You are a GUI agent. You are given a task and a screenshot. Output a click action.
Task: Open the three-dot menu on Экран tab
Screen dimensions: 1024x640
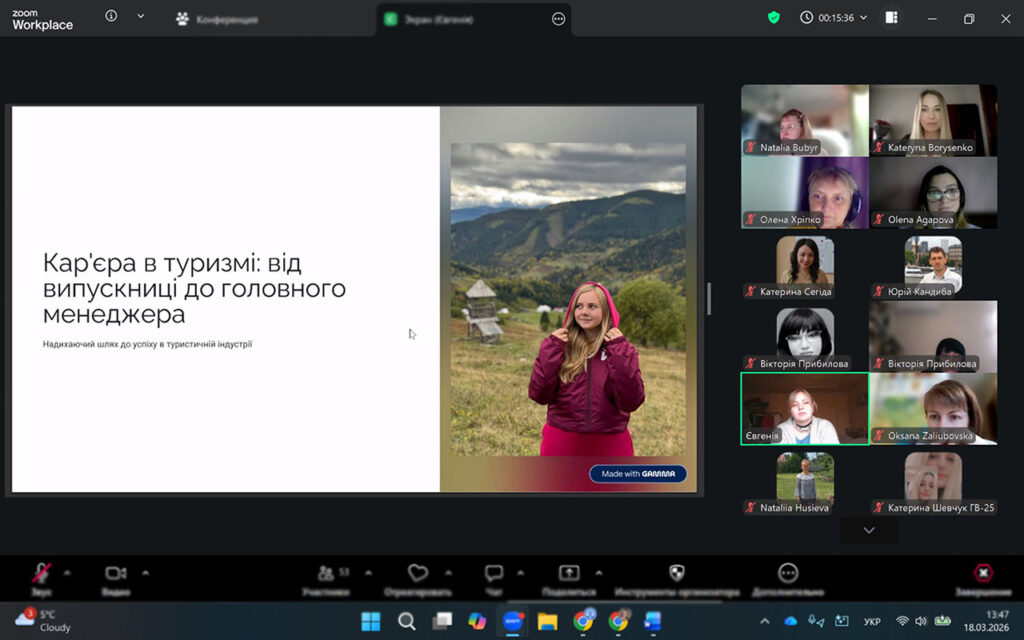pyautogui.click(x=559, y=19)
